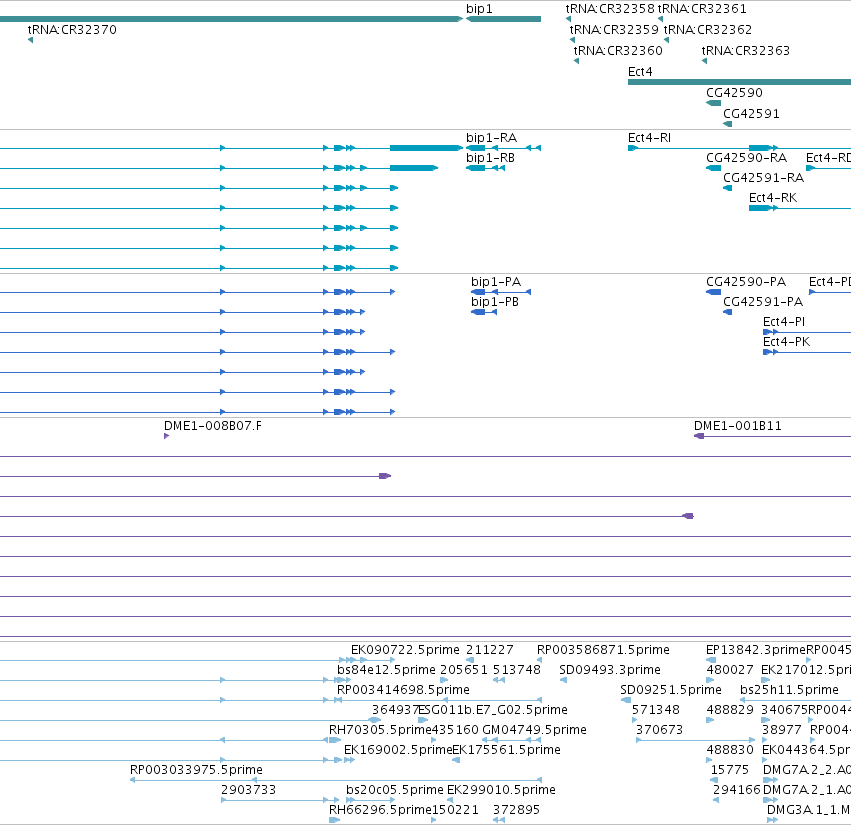
Task: Click feature label 370673
Action: [x=659, y=731]
